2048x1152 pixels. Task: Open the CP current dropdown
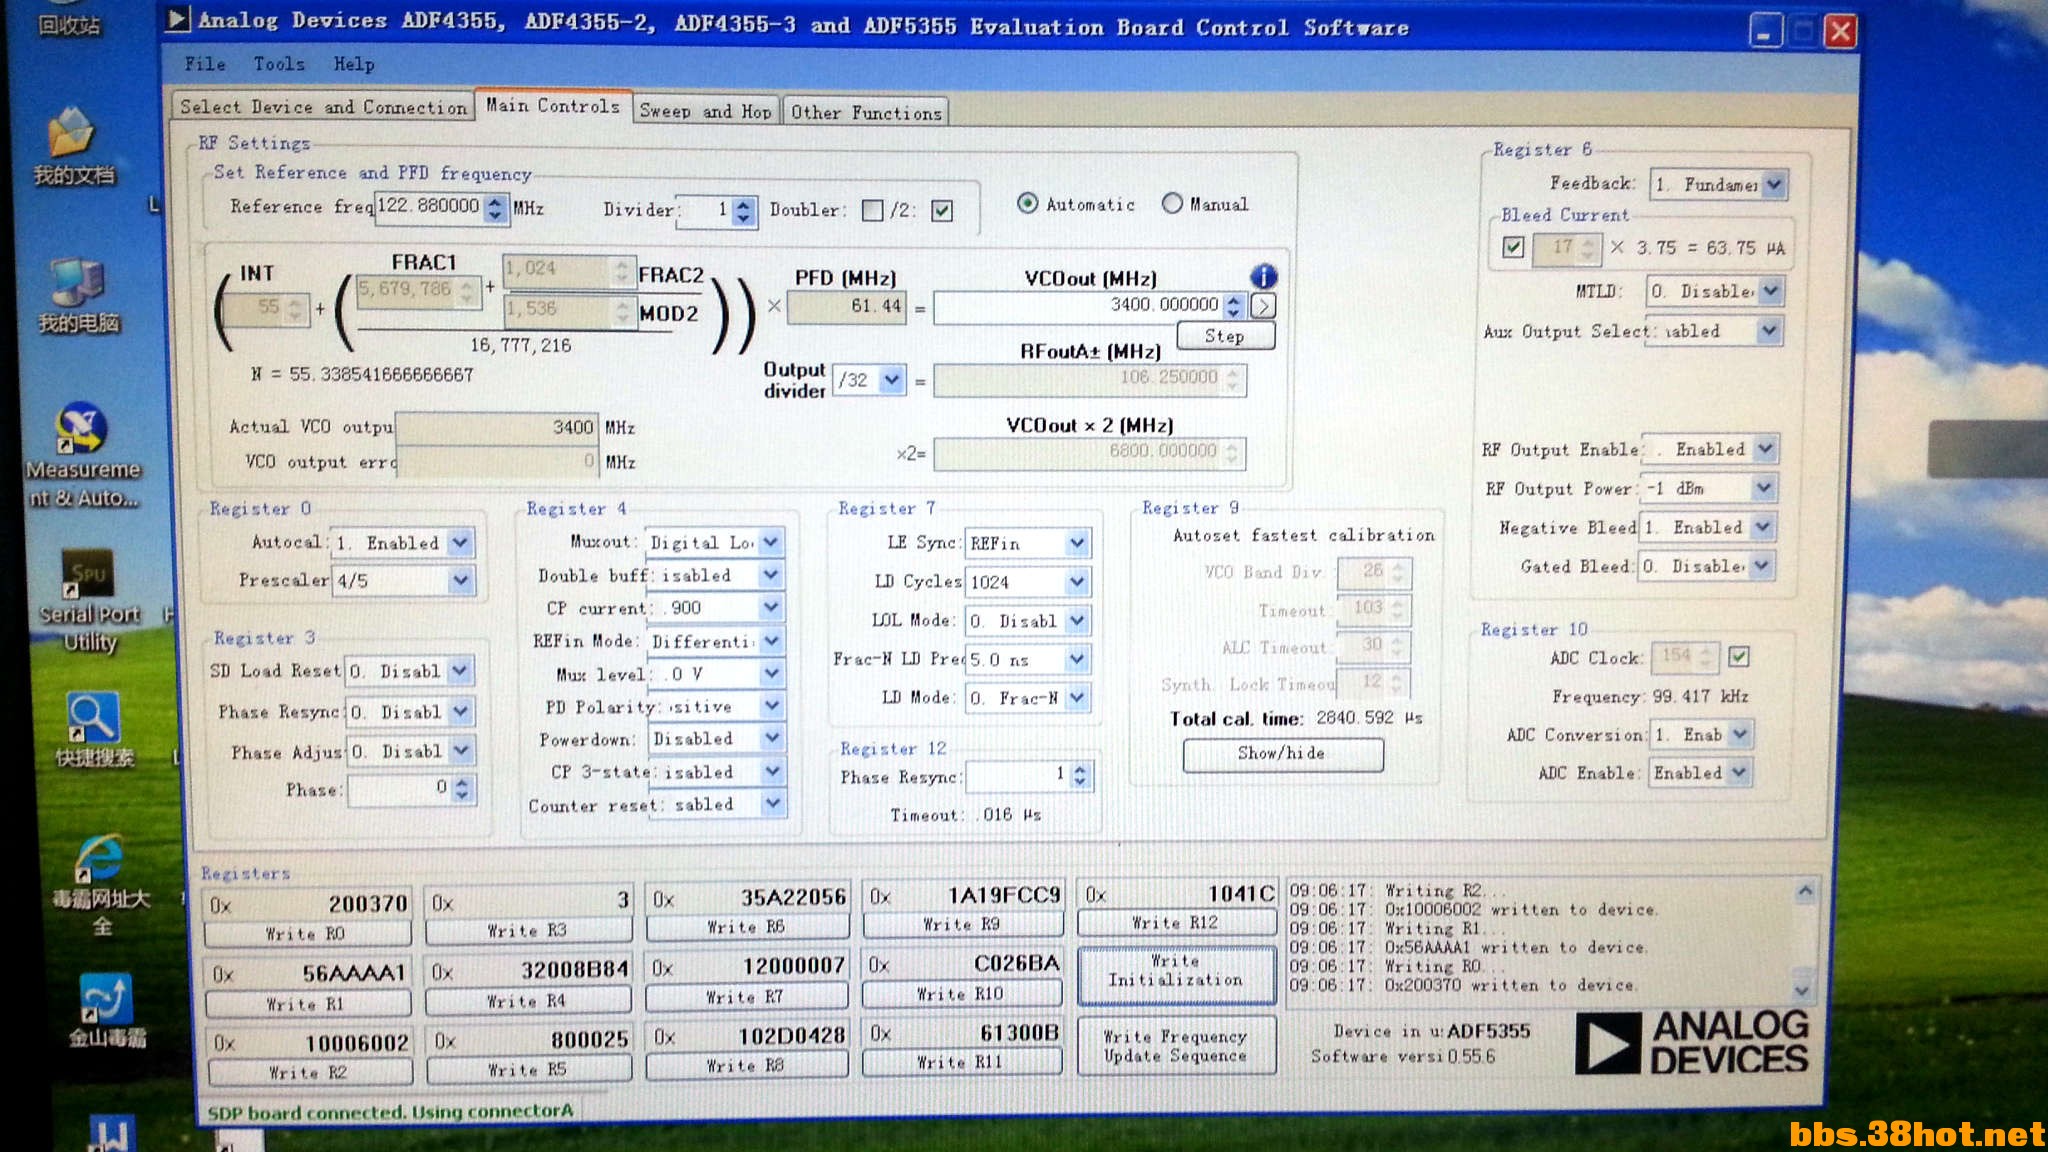717,607
